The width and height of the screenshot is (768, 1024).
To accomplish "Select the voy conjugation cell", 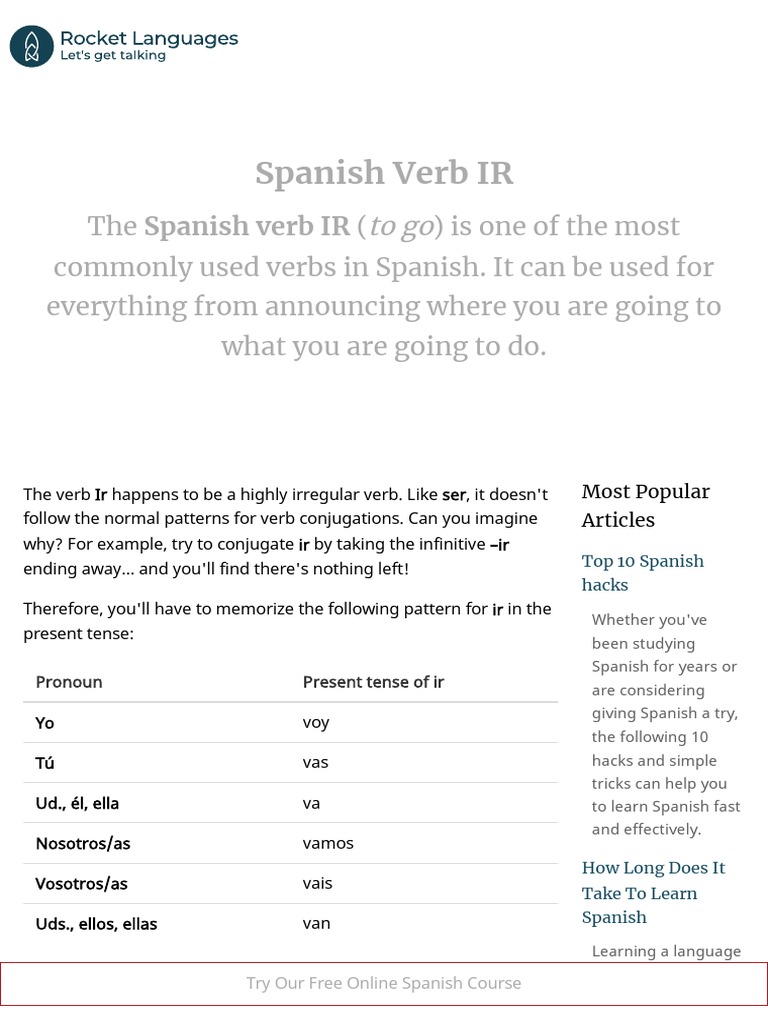I will pos(316,722).
